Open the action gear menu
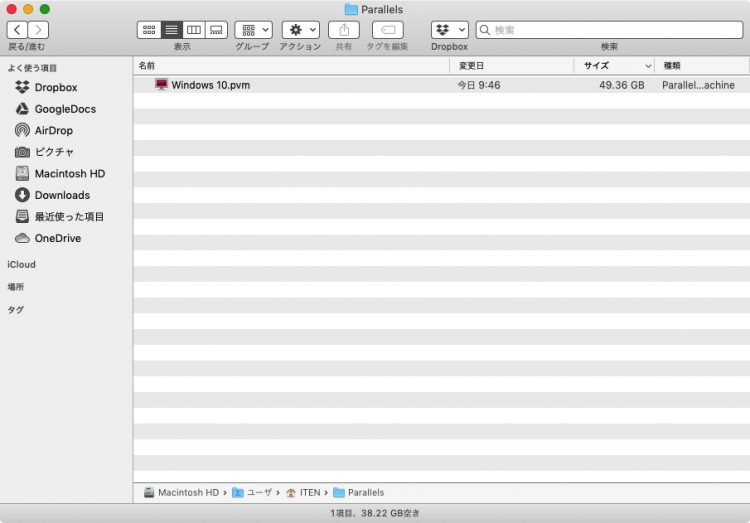 pyautogui.click(x=301, y=30)
